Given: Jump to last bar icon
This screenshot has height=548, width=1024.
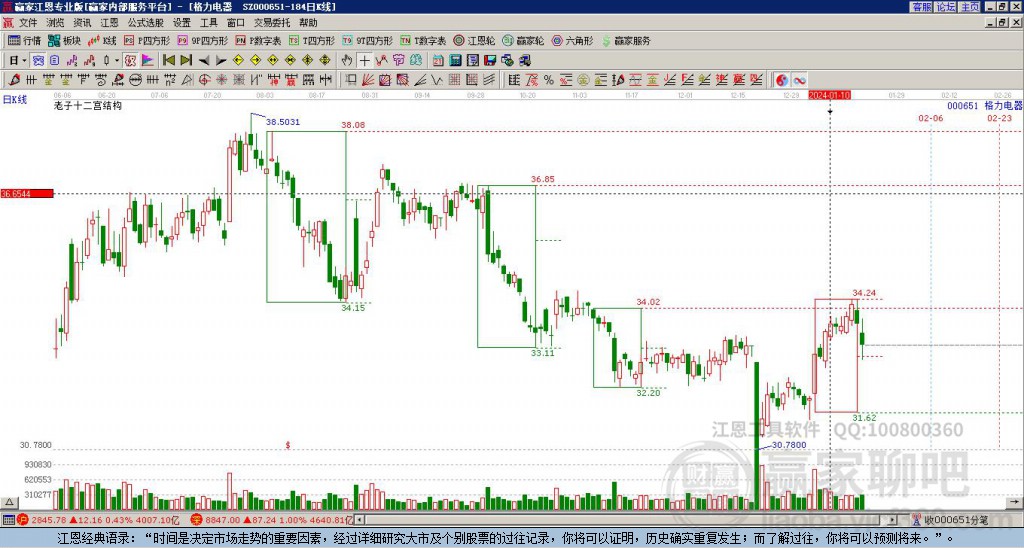Looking at the screenshot, I should coord(186,61).
